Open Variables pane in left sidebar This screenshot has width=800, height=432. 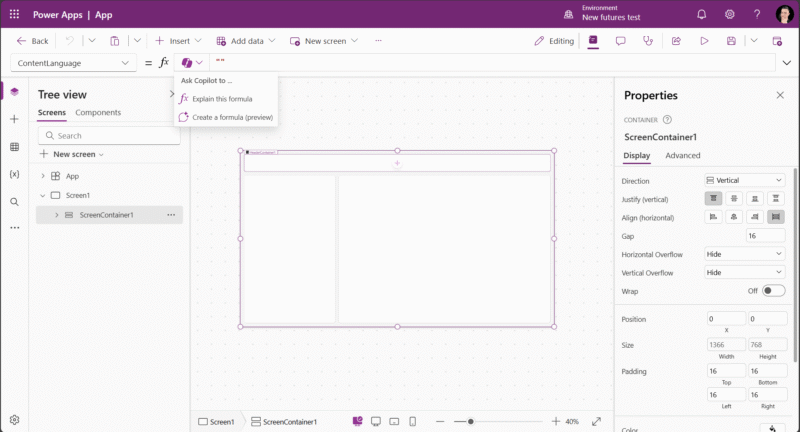coord(14,174)
